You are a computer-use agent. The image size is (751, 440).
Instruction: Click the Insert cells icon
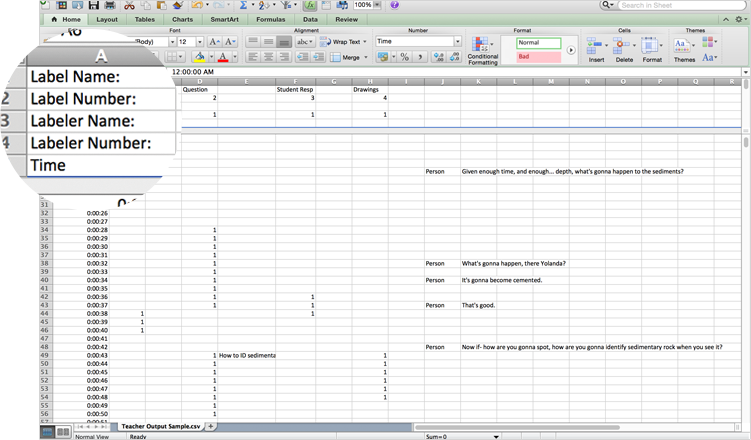596,49
